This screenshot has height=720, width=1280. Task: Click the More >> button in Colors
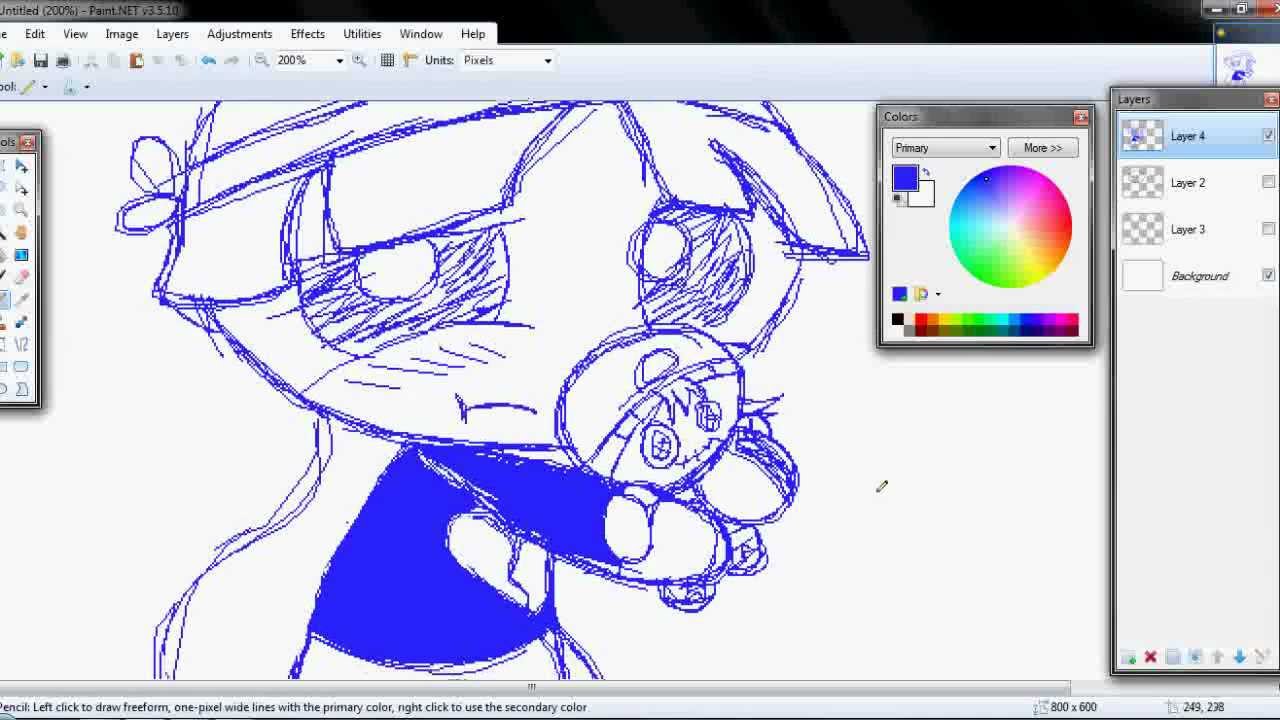1043,148
